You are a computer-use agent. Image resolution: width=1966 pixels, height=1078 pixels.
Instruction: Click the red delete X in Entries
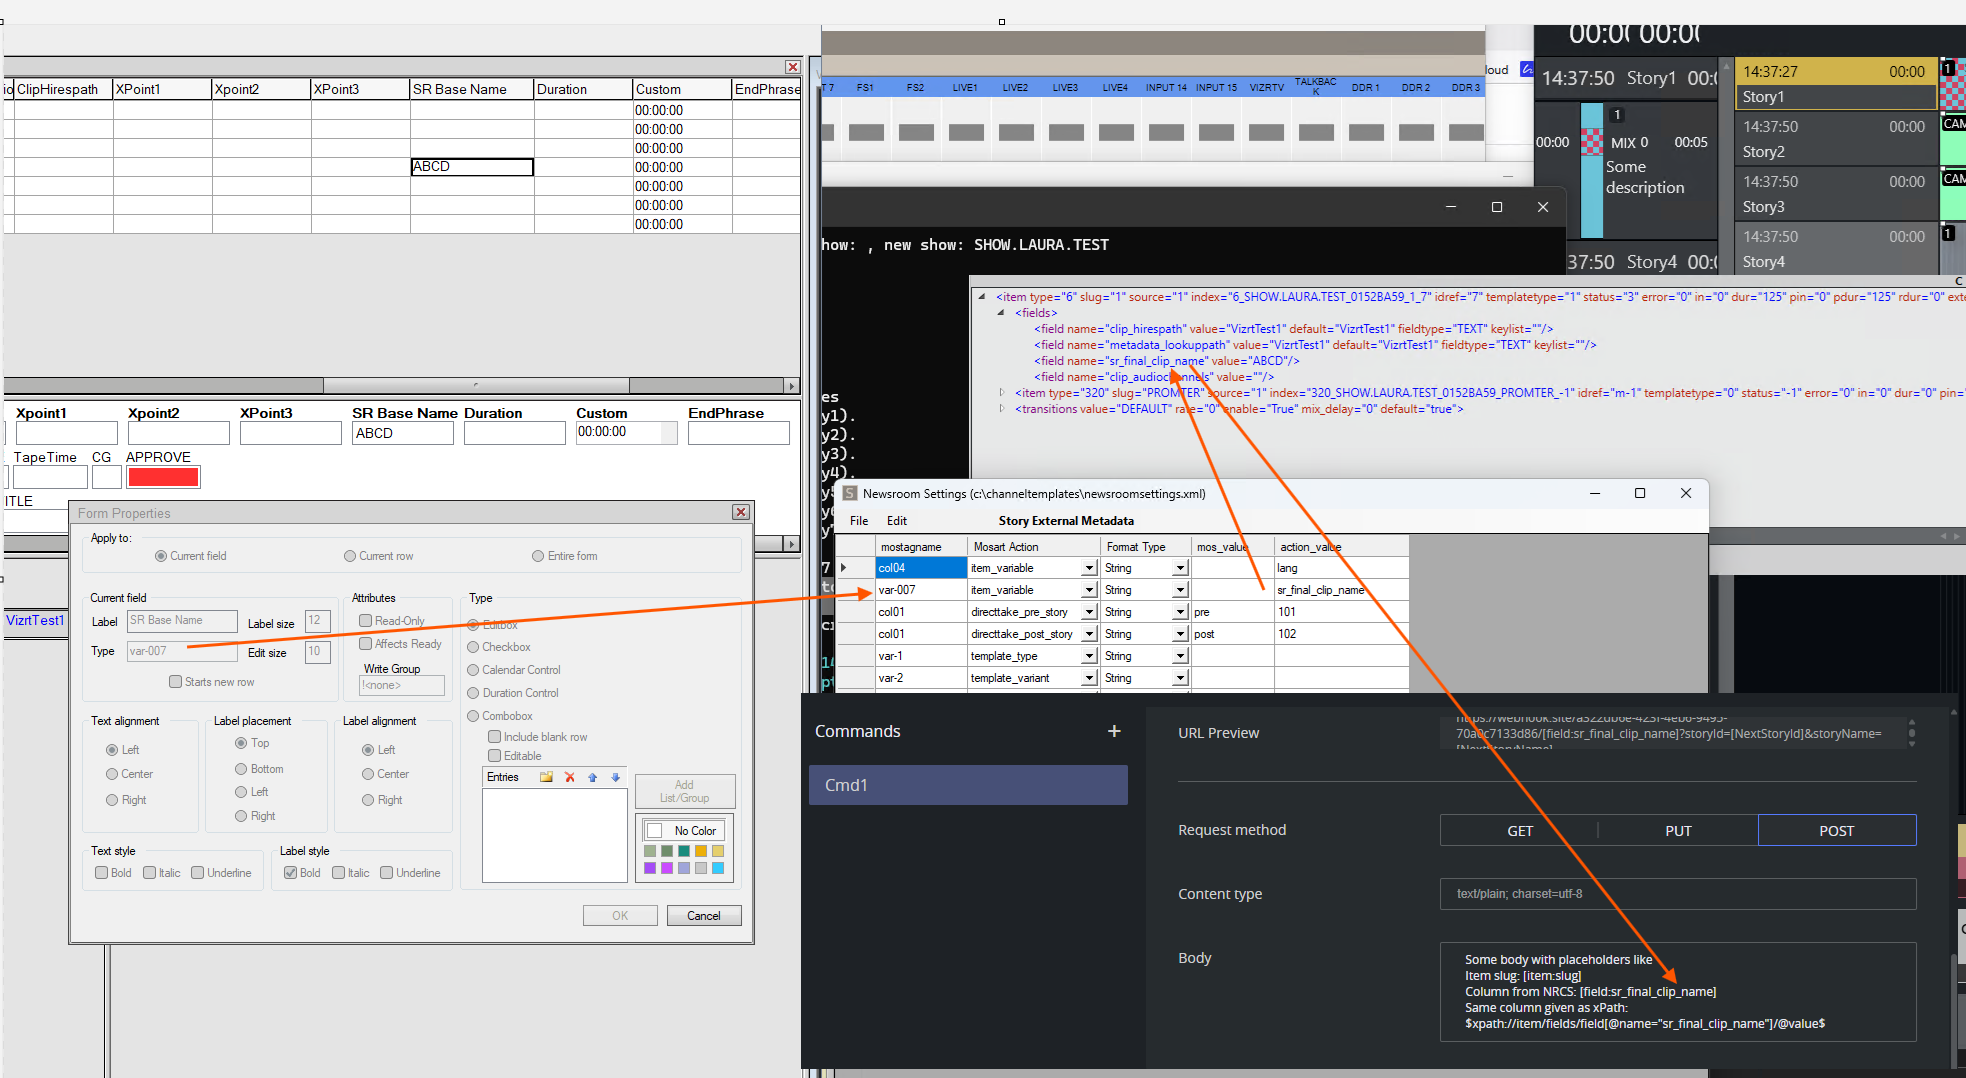pyautogui.click(x=570, y=777)
